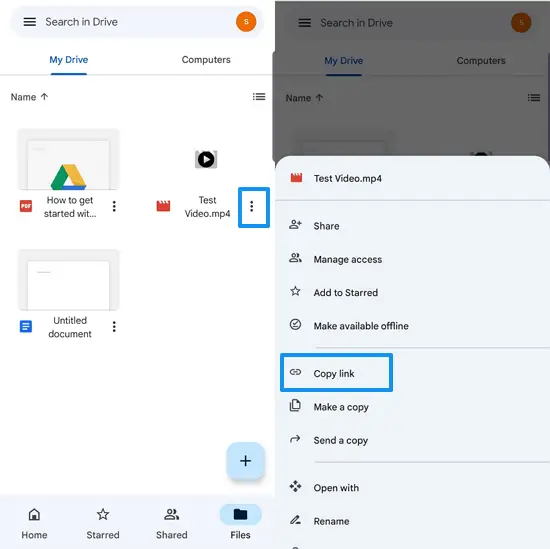Open Shared in bottom navigation

(x=172, y=524)
